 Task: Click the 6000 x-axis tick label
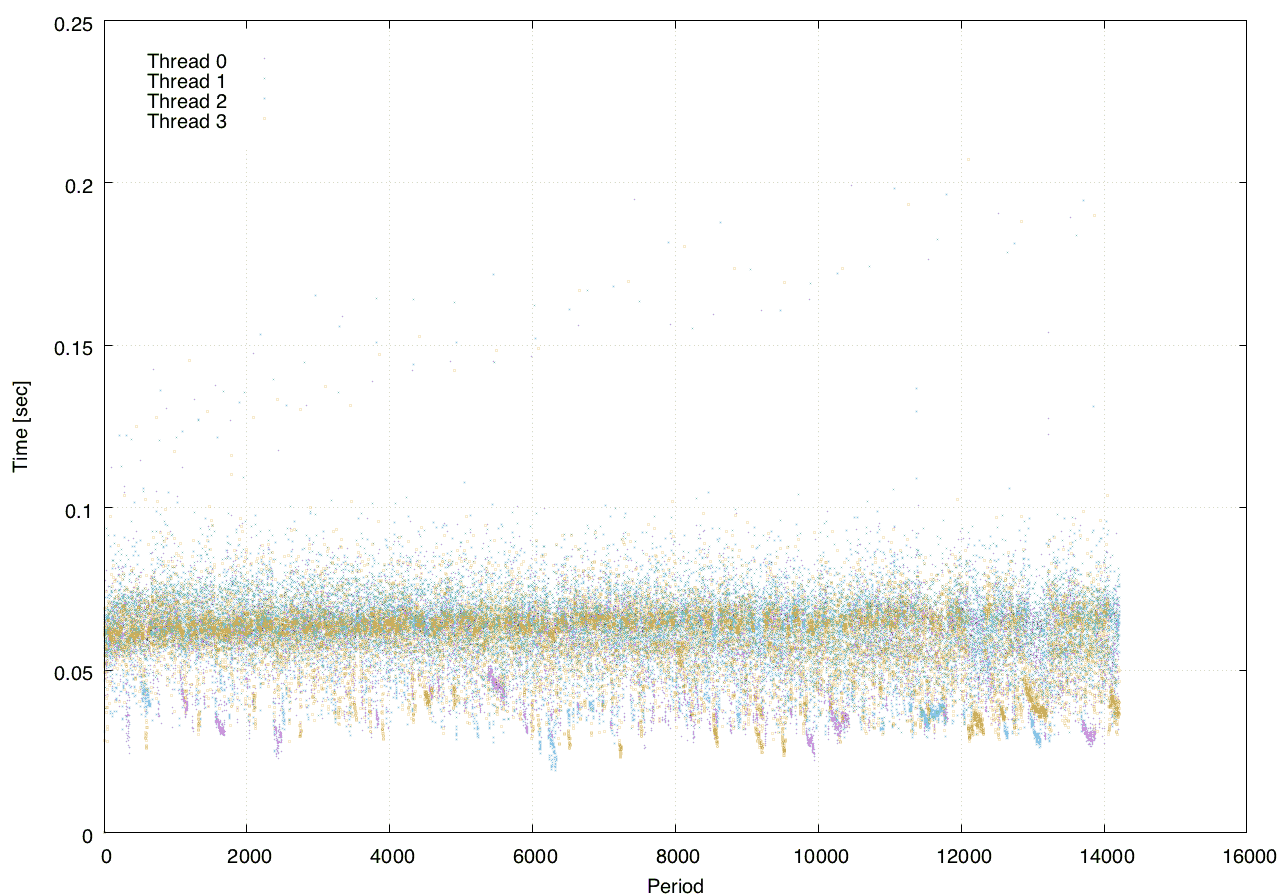[533, 856]
